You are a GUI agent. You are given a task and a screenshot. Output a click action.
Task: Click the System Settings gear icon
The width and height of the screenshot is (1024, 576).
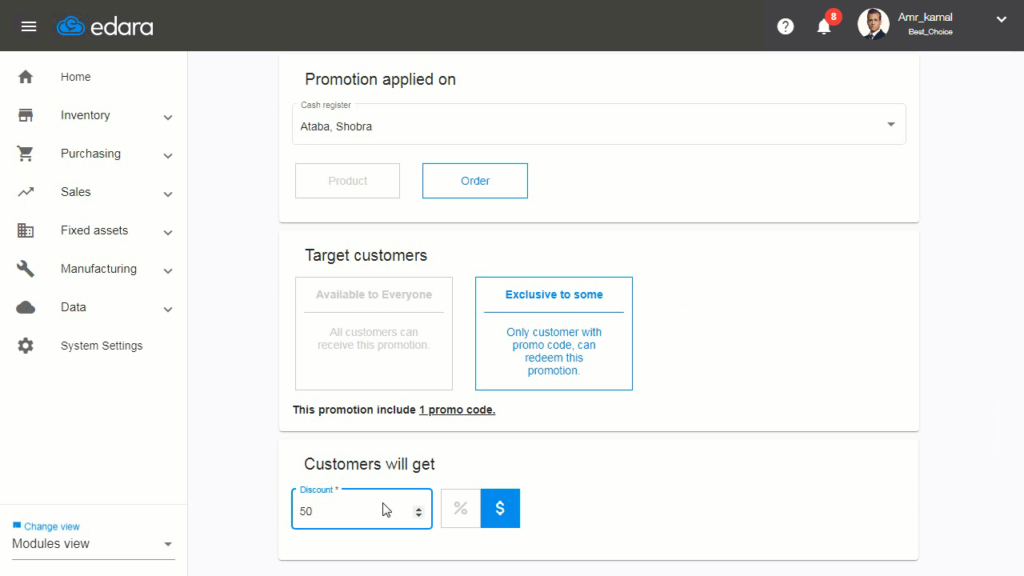pos(24,345)
